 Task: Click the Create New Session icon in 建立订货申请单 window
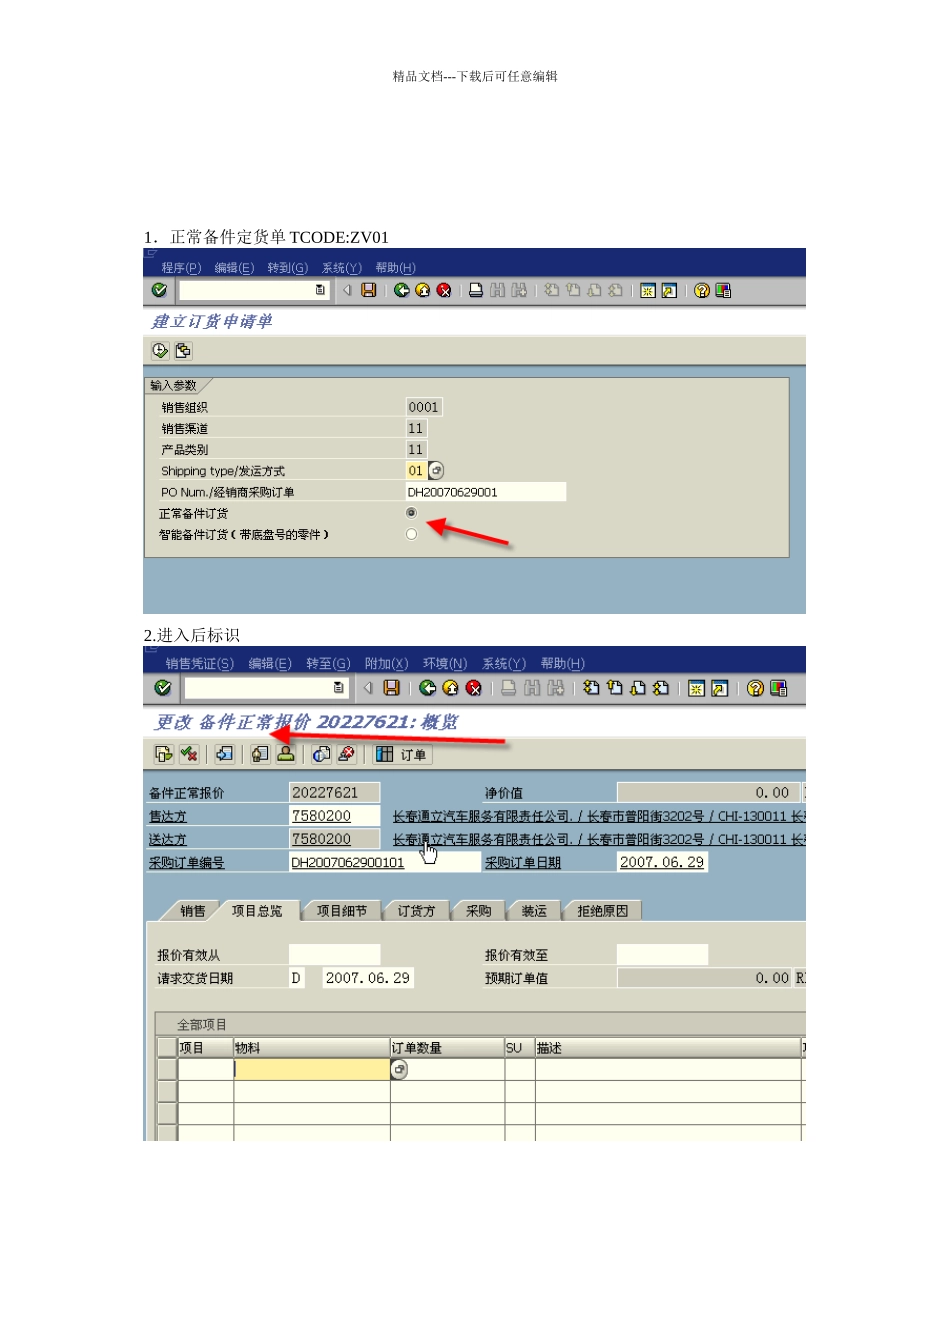pyautogui.click(x=648, y=290)
